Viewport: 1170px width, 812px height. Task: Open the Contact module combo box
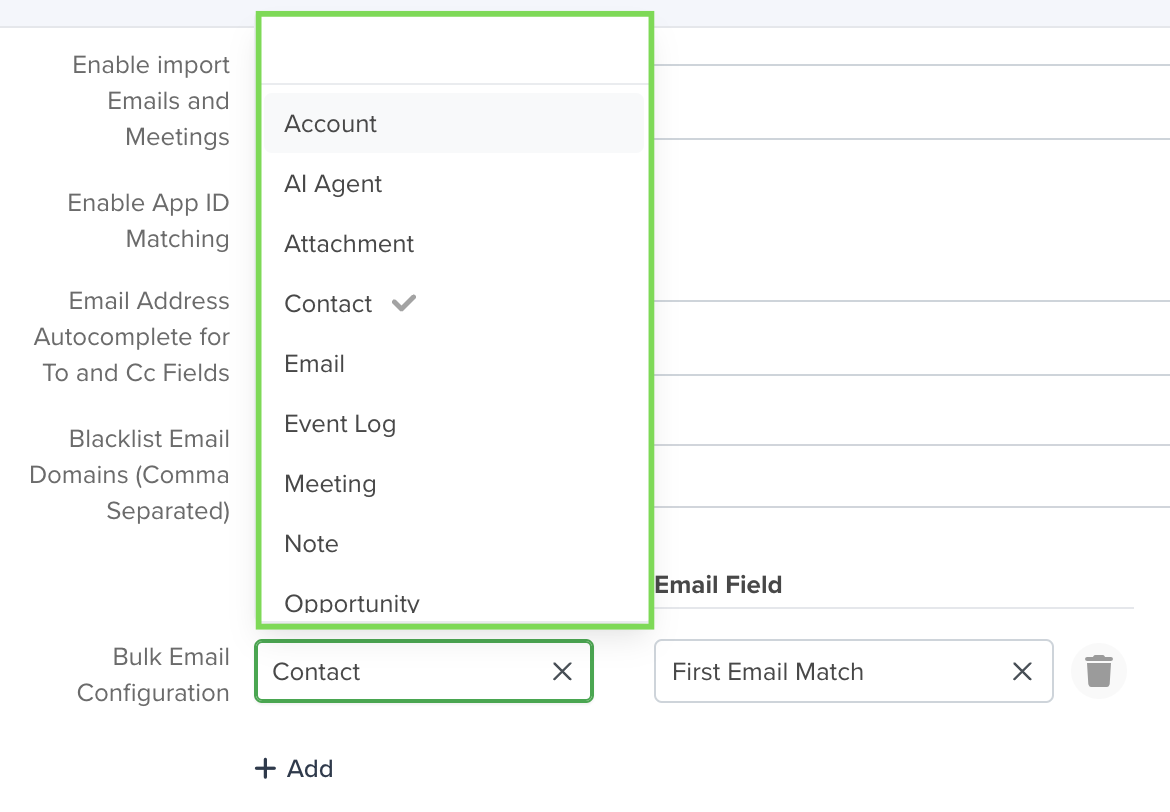tap(424, 671)
